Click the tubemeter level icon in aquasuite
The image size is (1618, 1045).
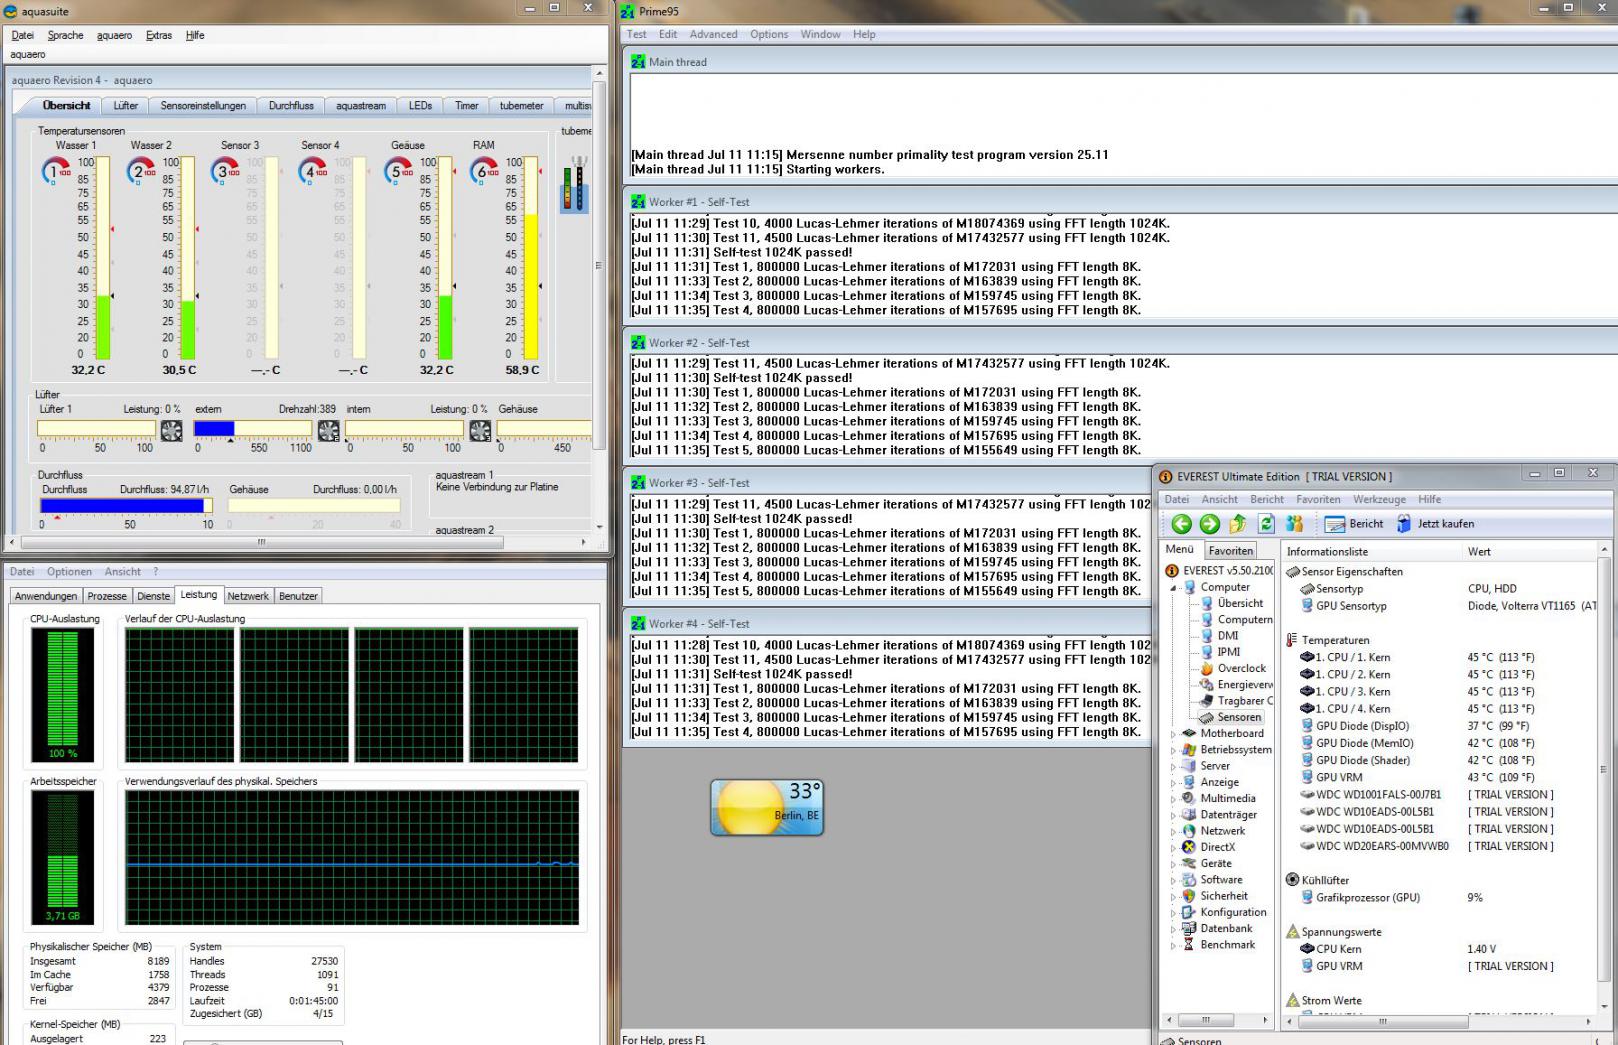coord(574,183)
